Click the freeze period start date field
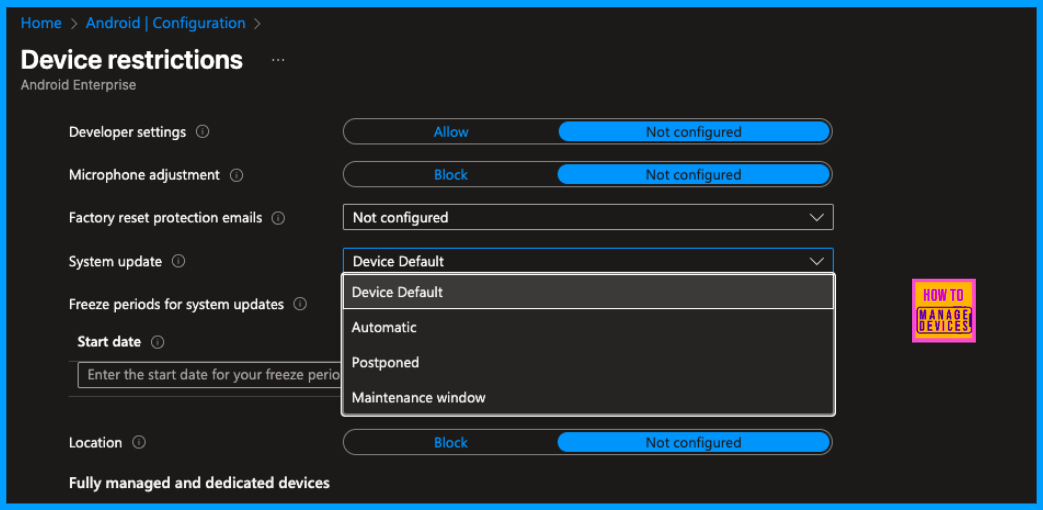 pyautogui.click(x=210, y=374)
